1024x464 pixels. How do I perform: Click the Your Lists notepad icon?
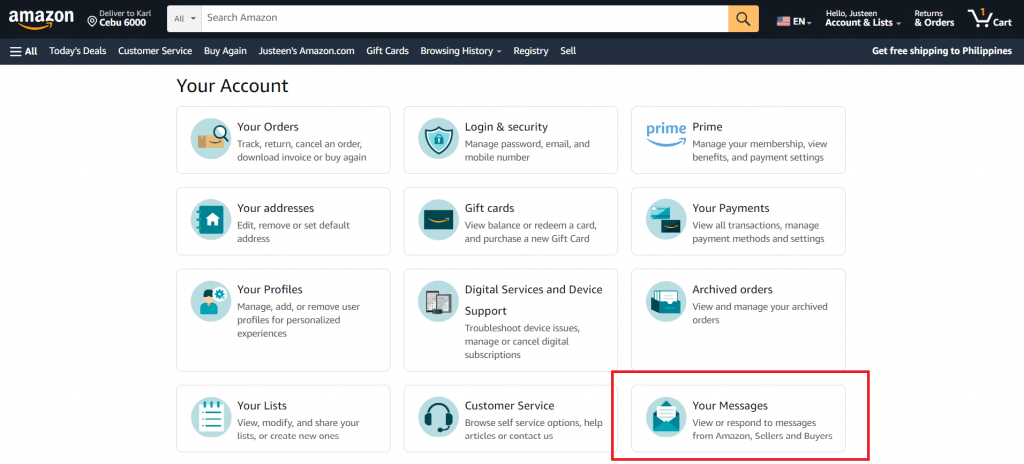(x=210, y=417)
